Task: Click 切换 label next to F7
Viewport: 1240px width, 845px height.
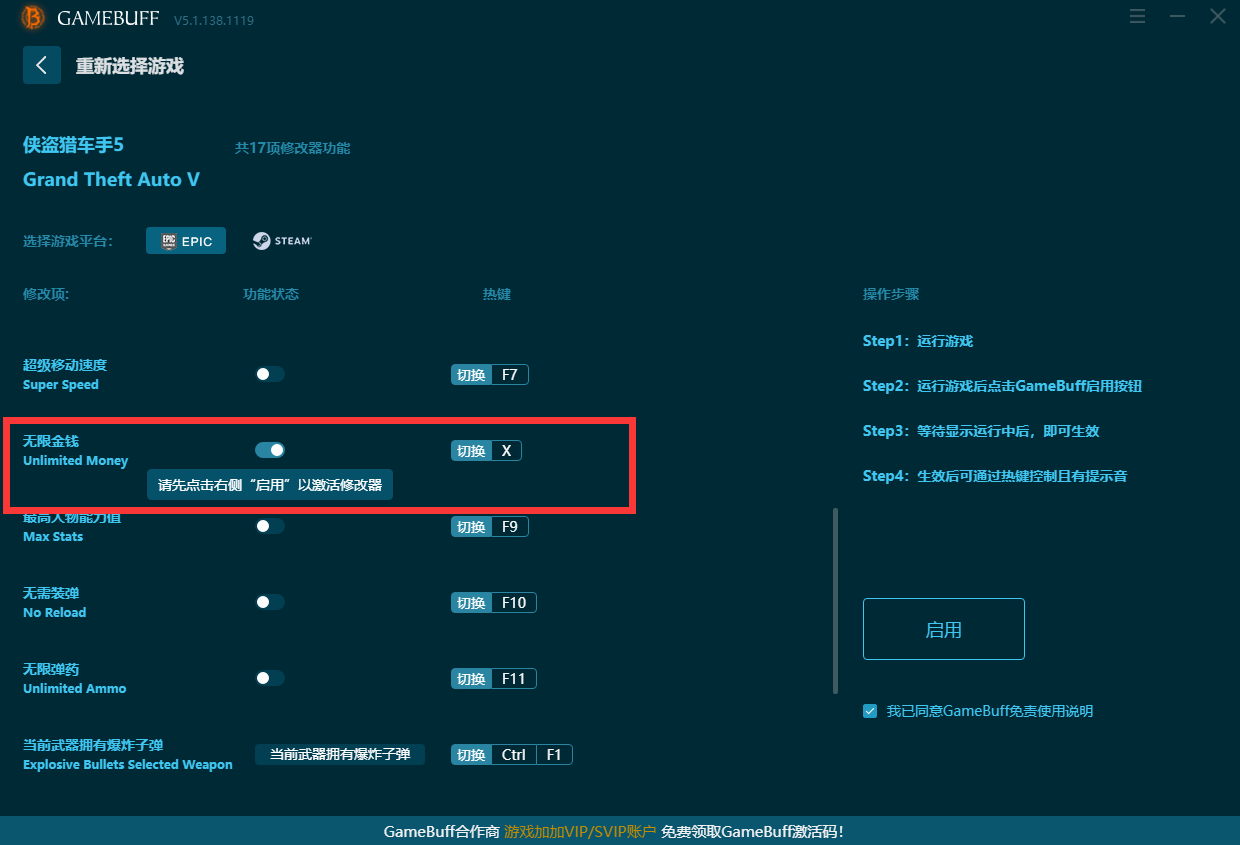Action: pos(471,375)
